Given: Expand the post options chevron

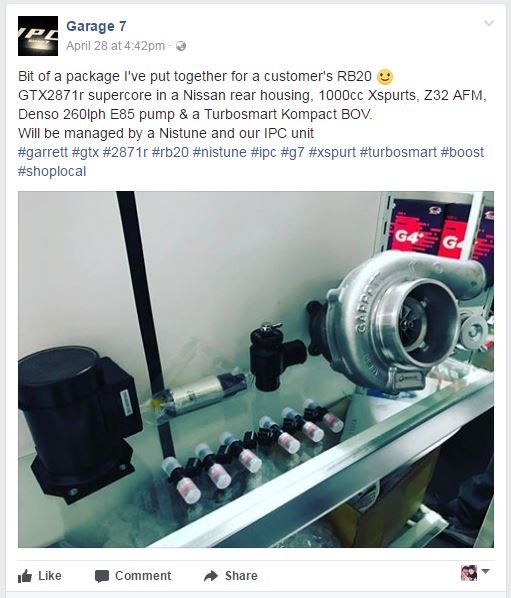Looking at the screenshot, I should [x=489, y=23].
